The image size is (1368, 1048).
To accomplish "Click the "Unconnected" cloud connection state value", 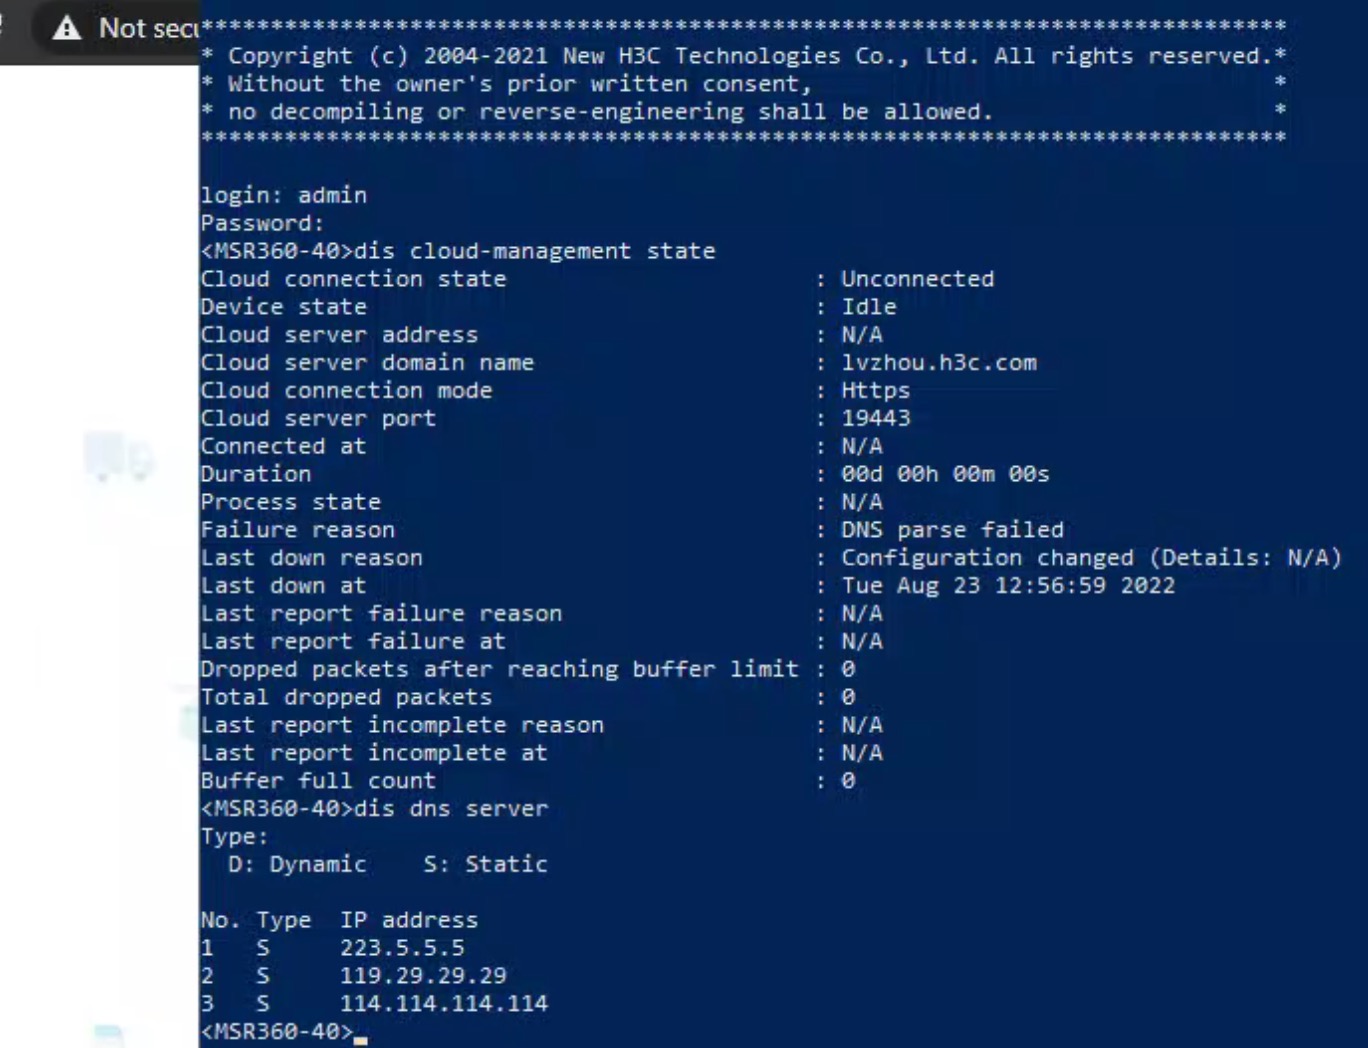I will click(x=917, y=279).
